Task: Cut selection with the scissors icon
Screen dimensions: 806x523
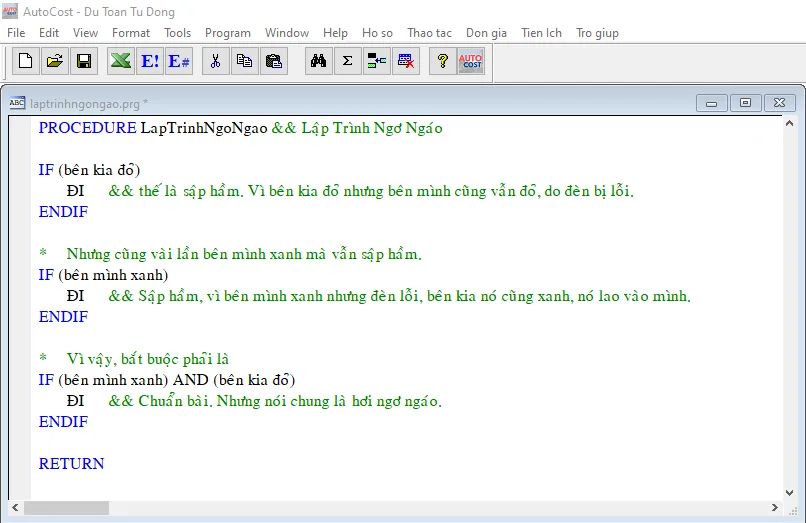Action: (x=215, y=62)
